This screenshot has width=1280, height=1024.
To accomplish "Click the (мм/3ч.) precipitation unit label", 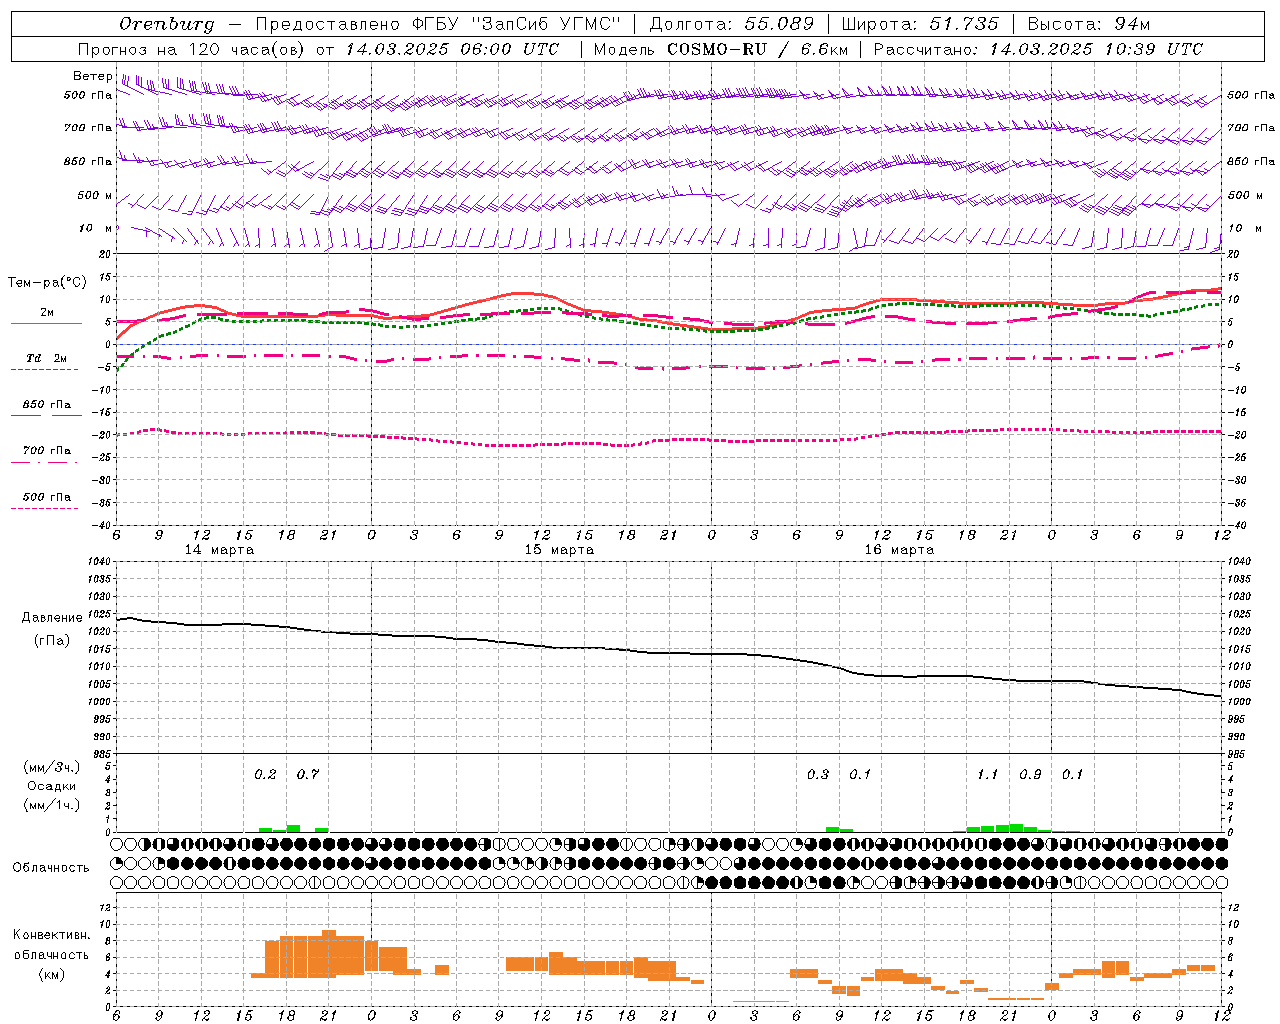I will [x=52, y=767].
